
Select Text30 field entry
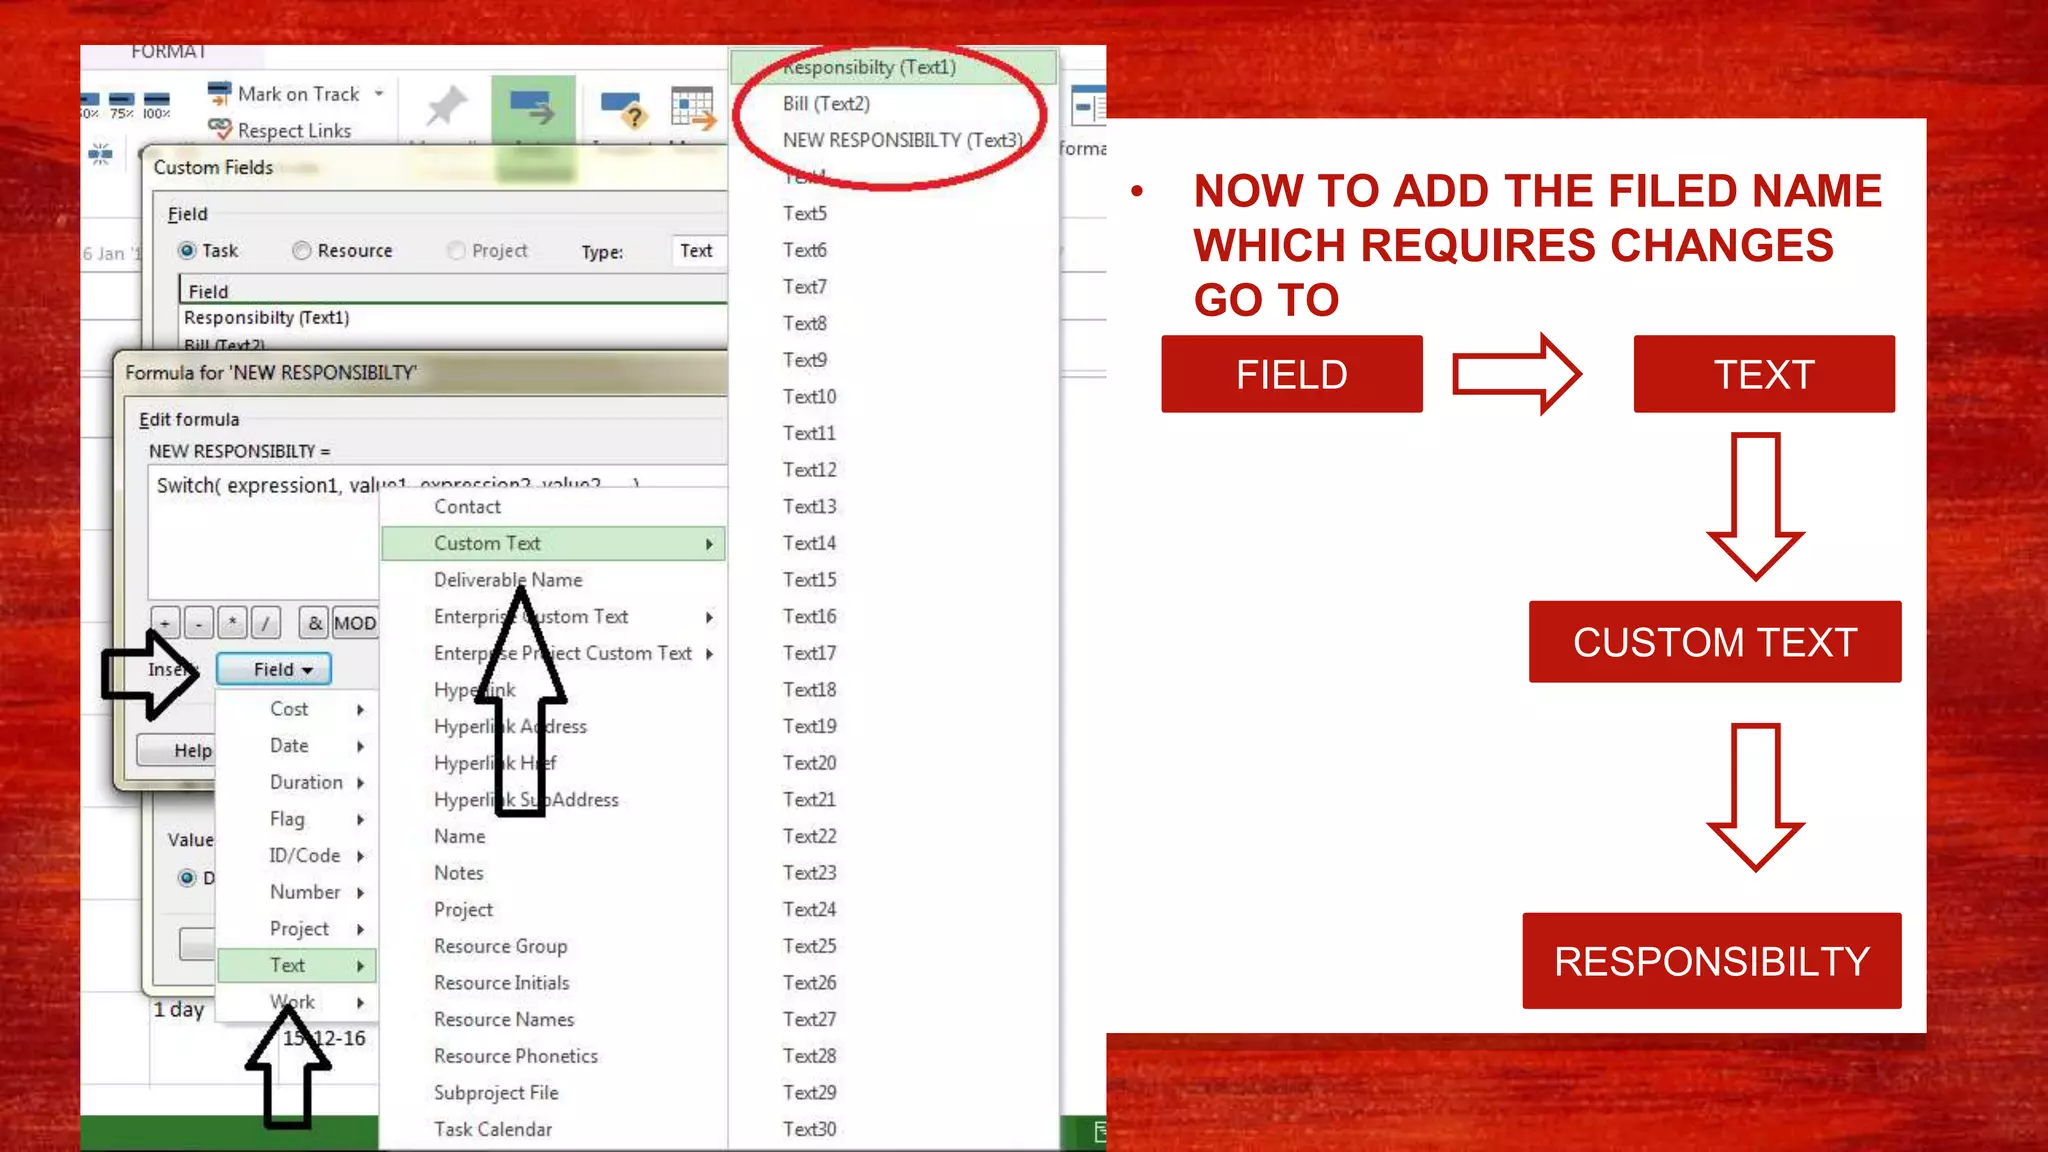pyautogui.click(x=893, y=1129)
